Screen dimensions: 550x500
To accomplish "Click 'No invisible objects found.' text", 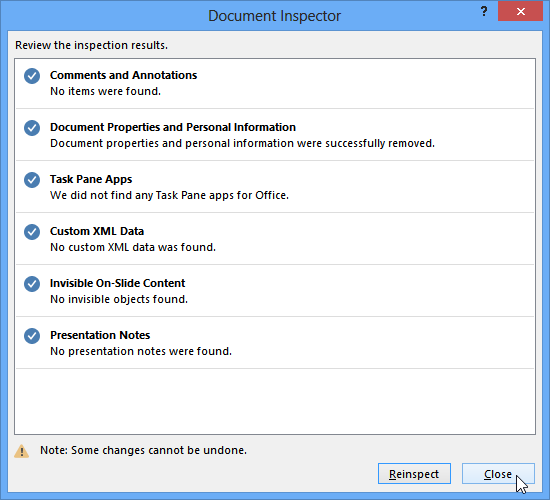I will [x=119, y=299].
